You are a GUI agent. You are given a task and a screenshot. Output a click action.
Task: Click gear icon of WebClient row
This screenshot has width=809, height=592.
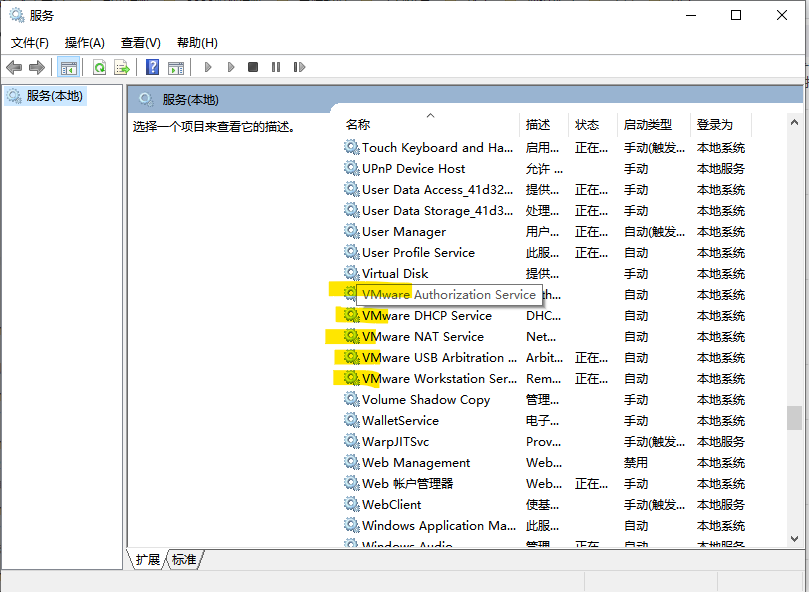[351, 504]
